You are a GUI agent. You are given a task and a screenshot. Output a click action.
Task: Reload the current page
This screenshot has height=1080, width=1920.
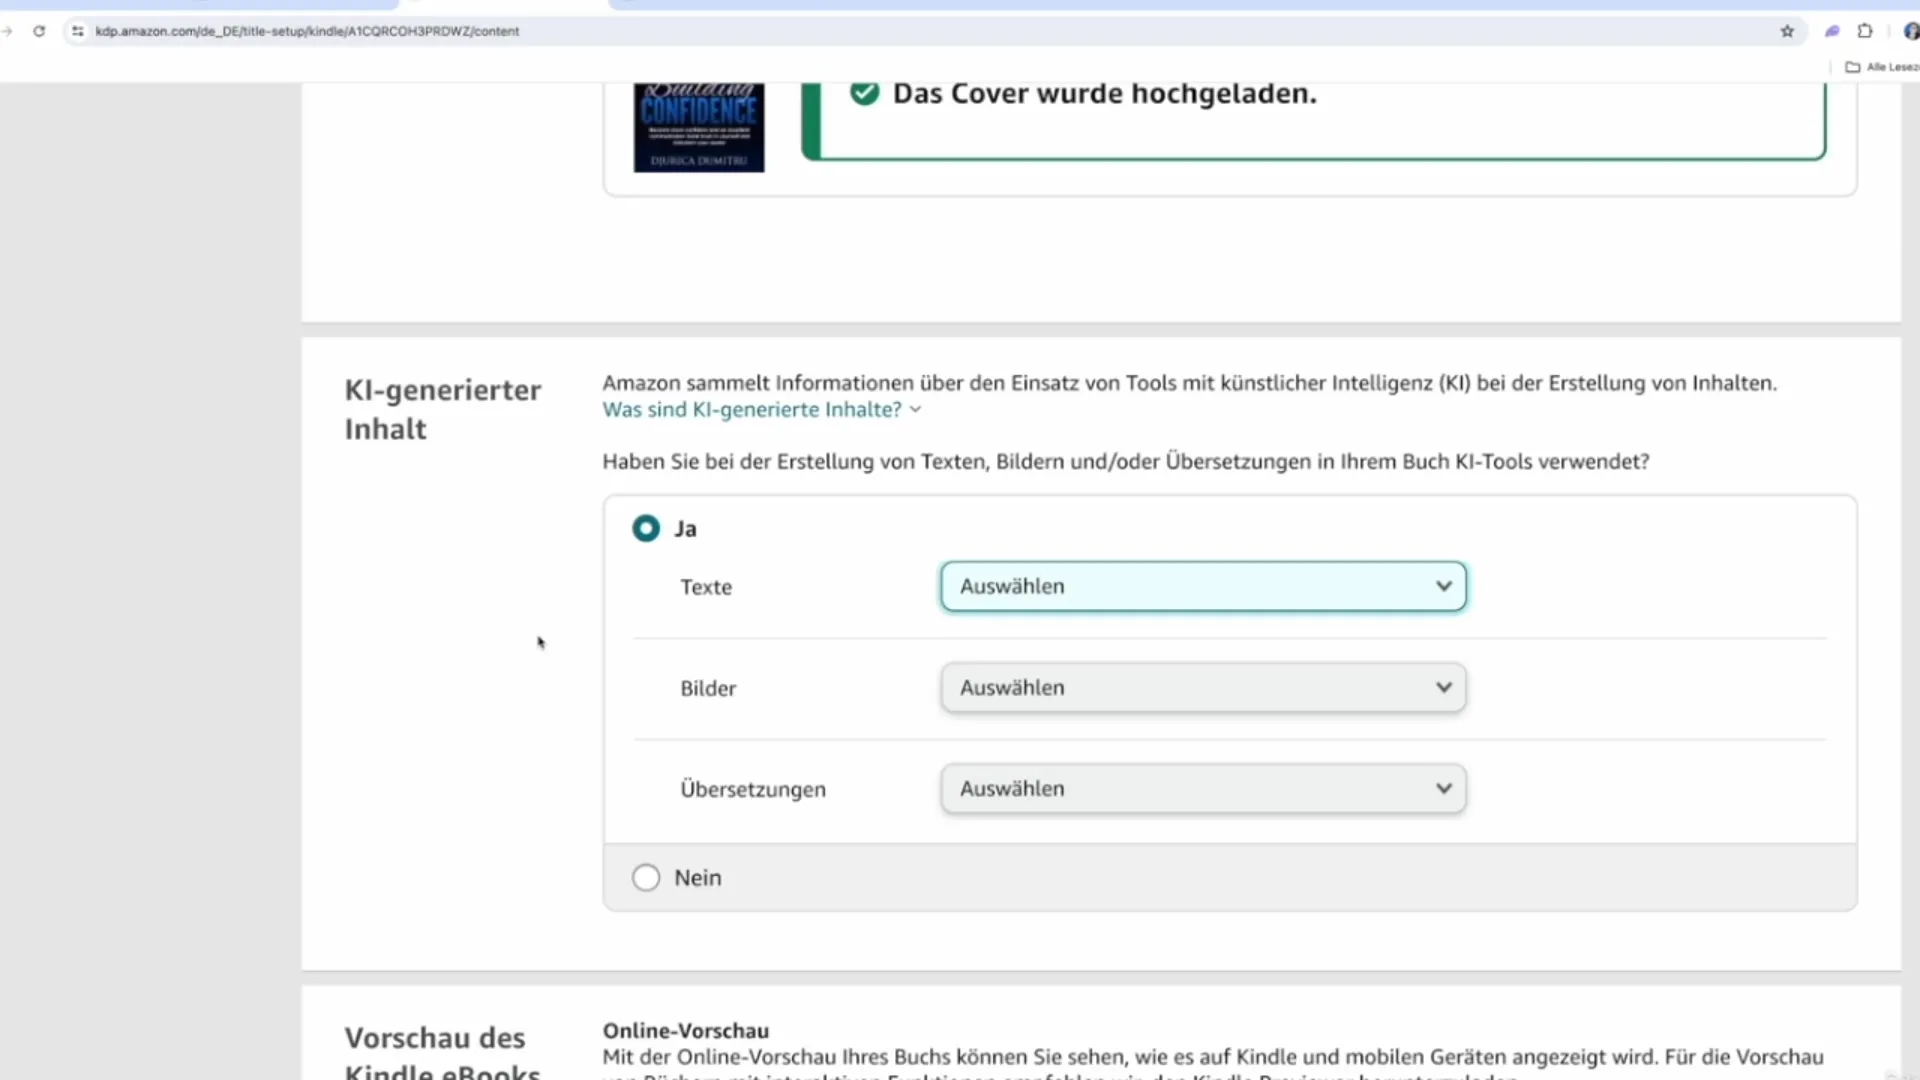[x=39, y=31]
